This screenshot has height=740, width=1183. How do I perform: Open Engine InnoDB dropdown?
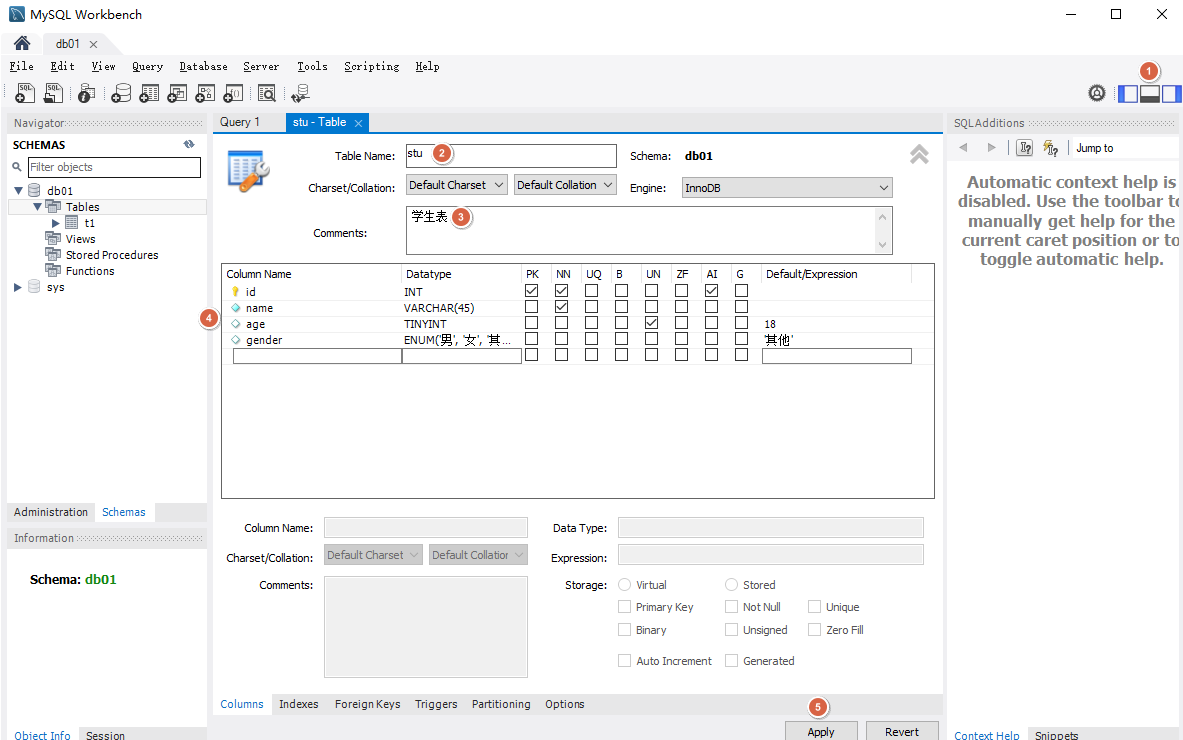coord(787,188)
